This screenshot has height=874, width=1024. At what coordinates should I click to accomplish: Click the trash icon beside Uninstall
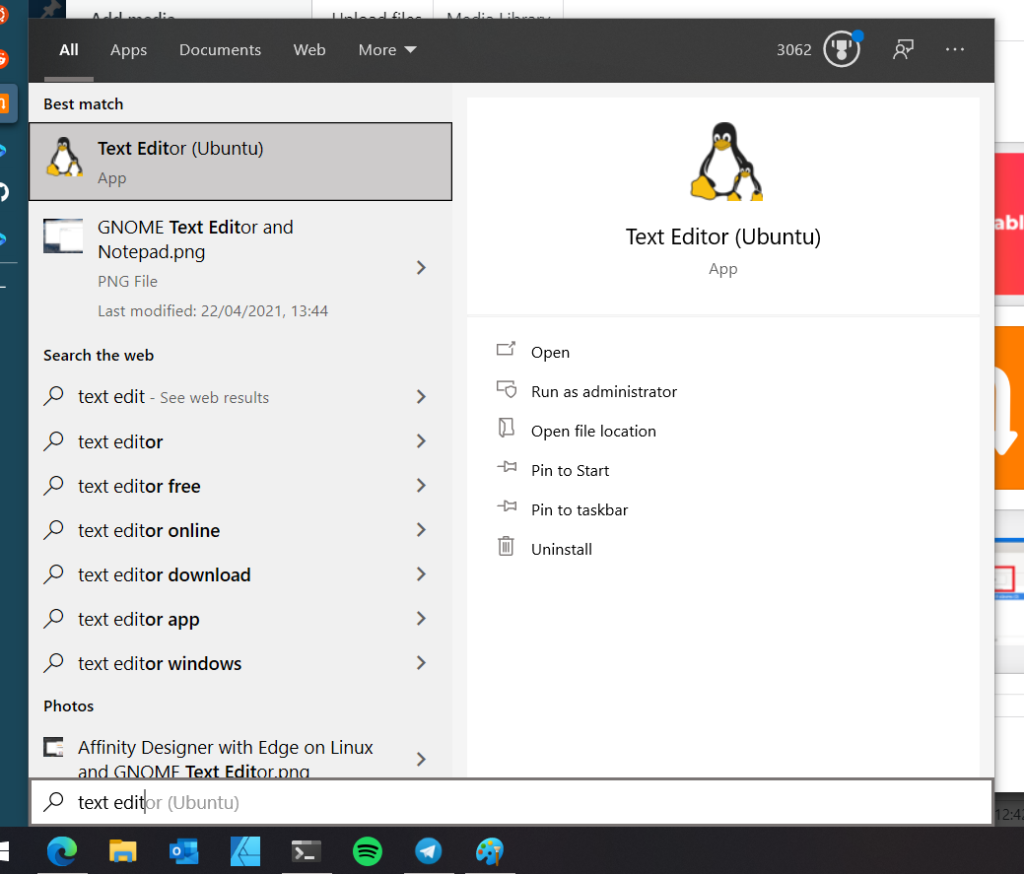pos(506,546)
